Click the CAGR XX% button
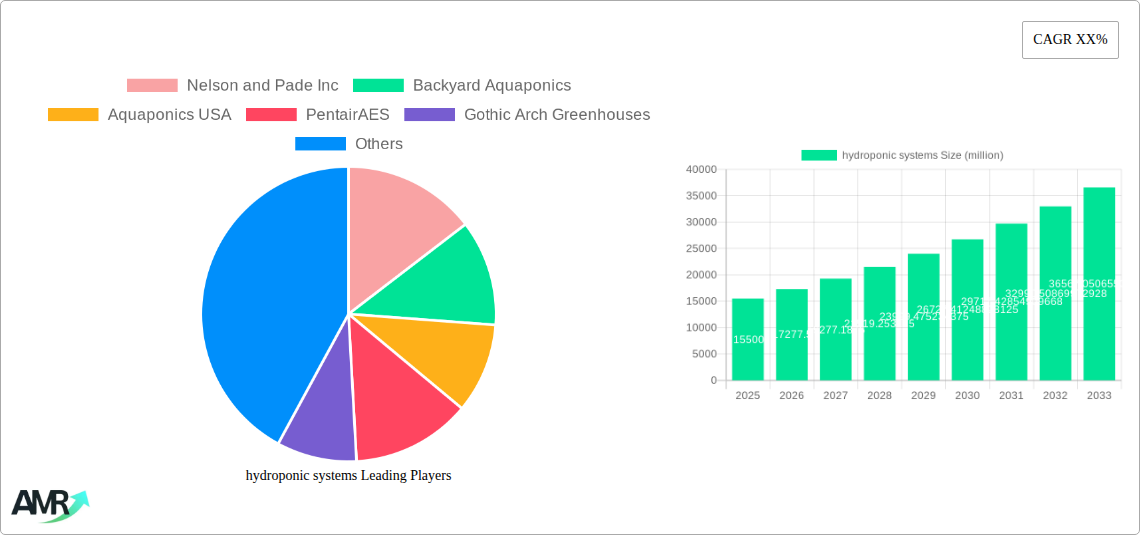 point(1069,40)
